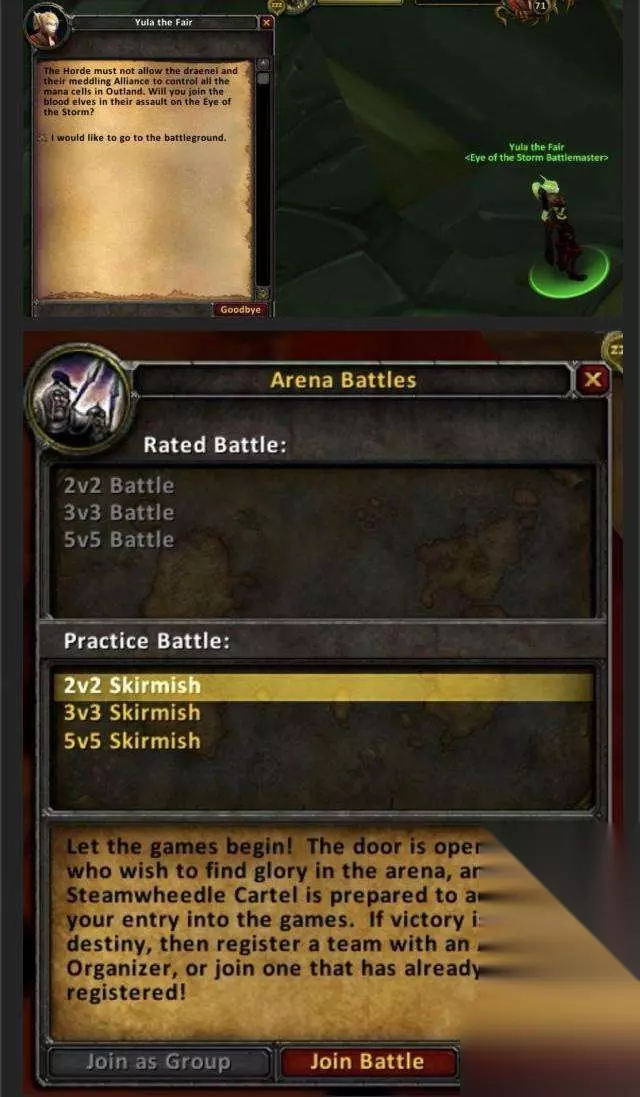Viewport: 640px width, 1097px height.
Task: Click Yula the Fair's portrait icon
Action: [46, 27]
